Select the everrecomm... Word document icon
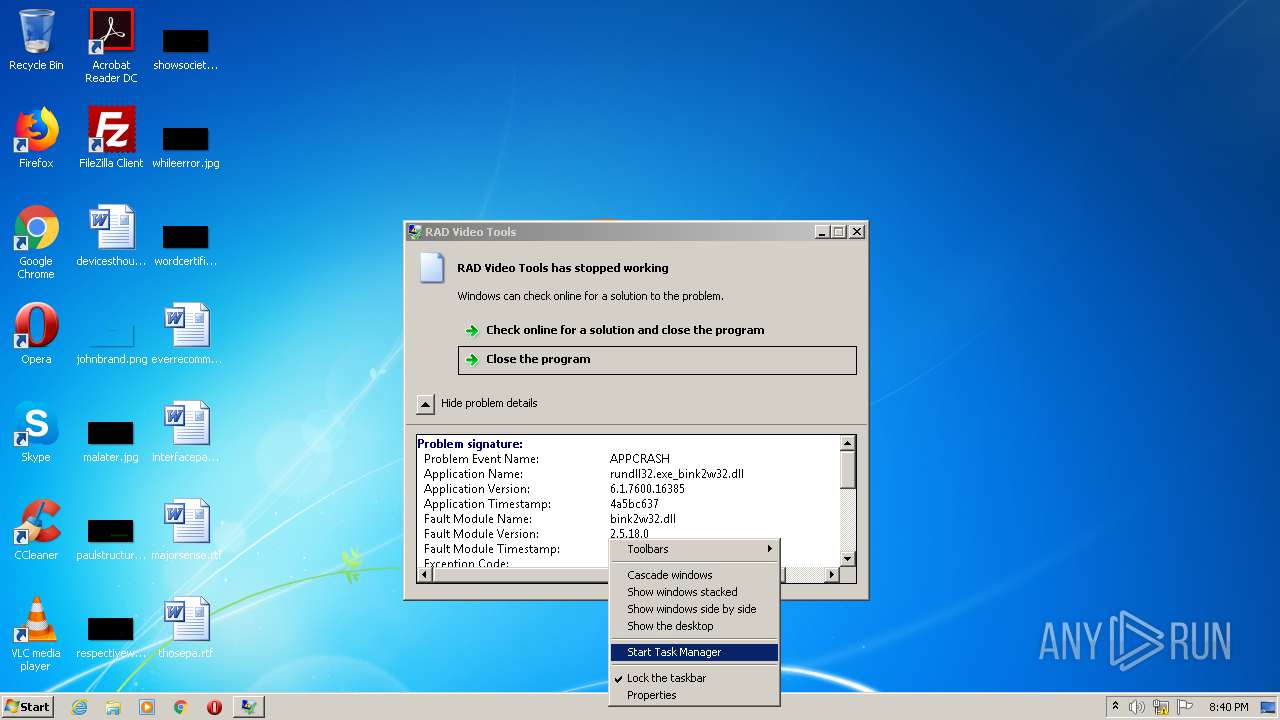This screenshot has height=720, width=1280. coord(186,334)
